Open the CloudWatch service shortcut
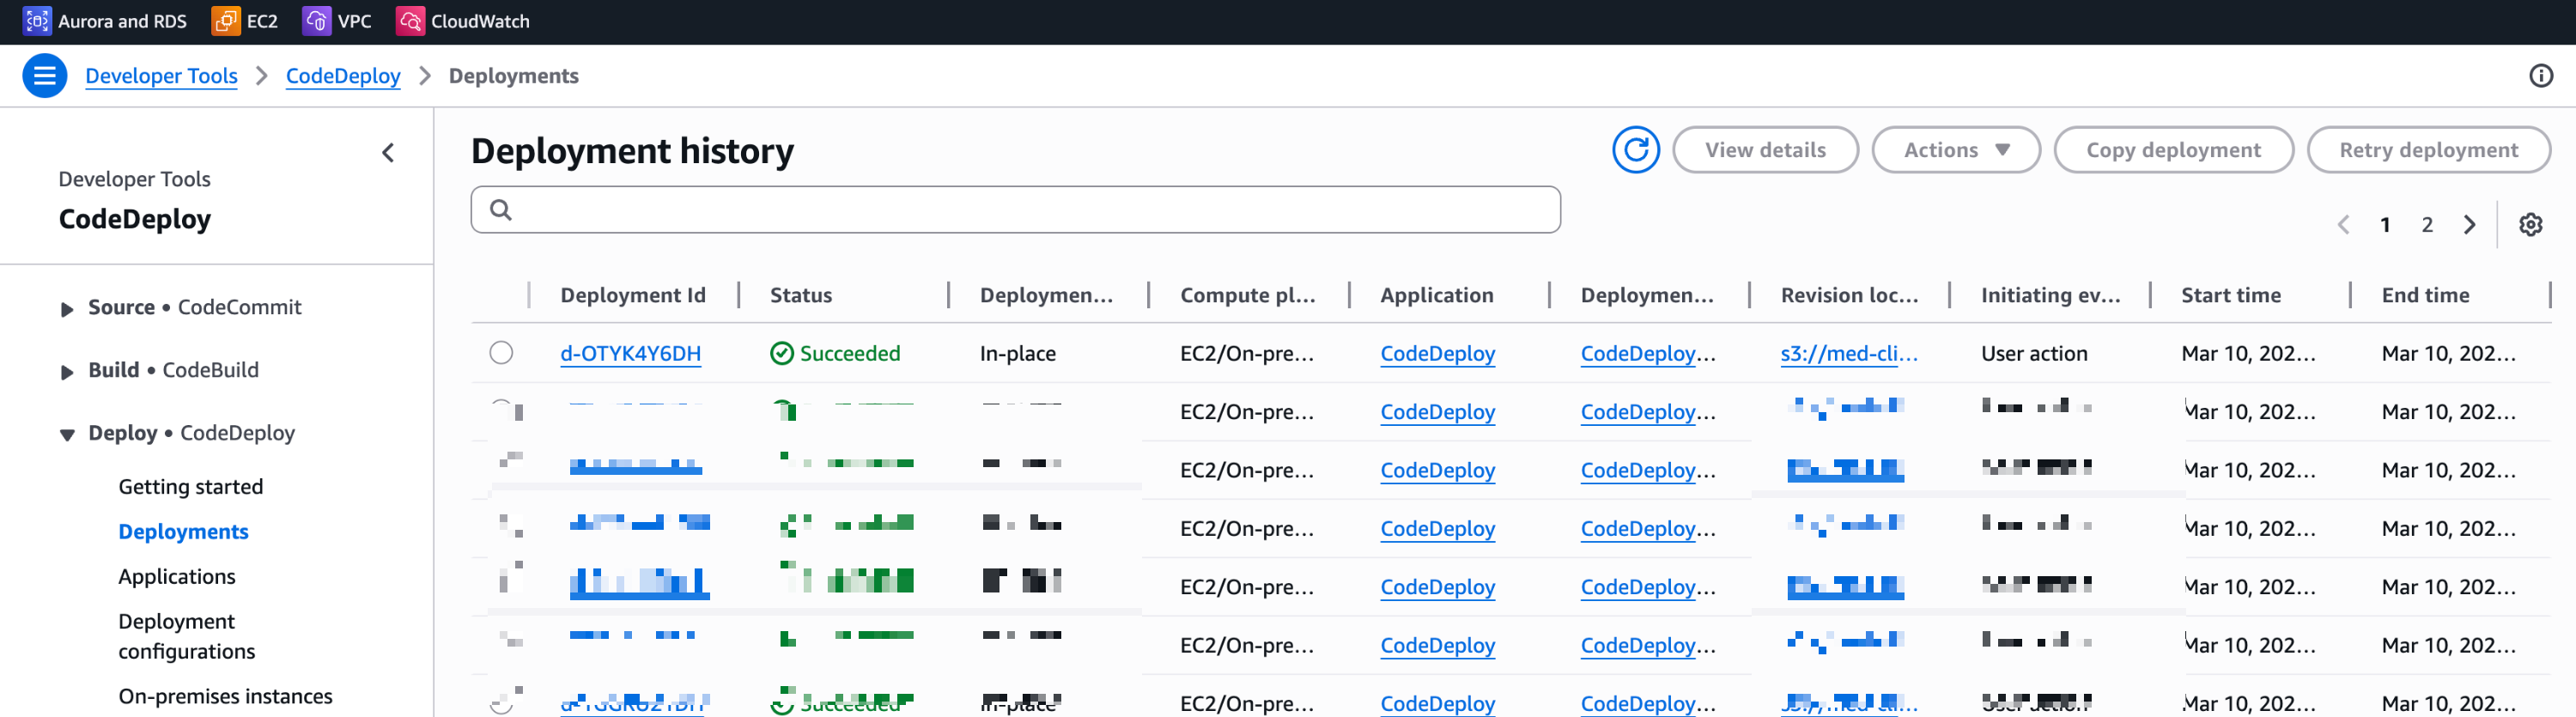Viewport: 2576px width, 717px height. [x=463, y=21]
